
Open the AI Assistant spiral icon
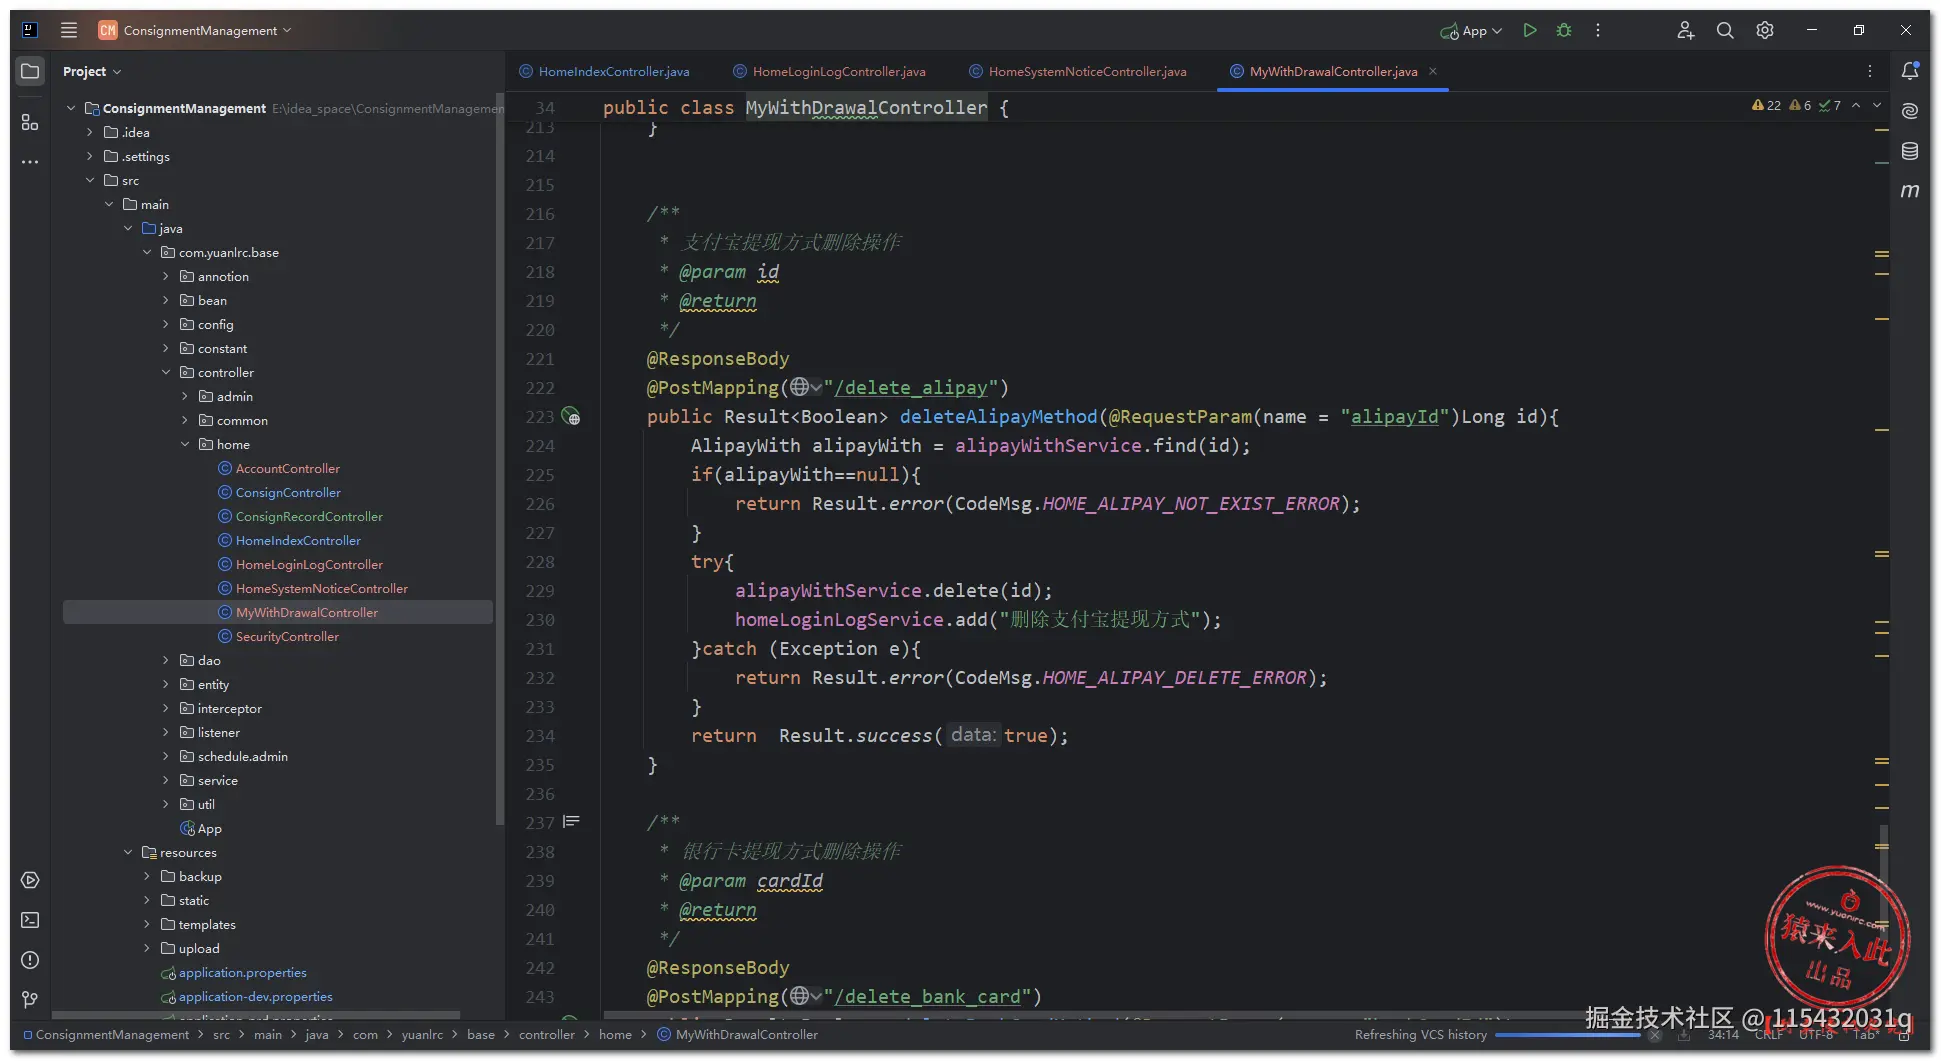(1910, 110)
